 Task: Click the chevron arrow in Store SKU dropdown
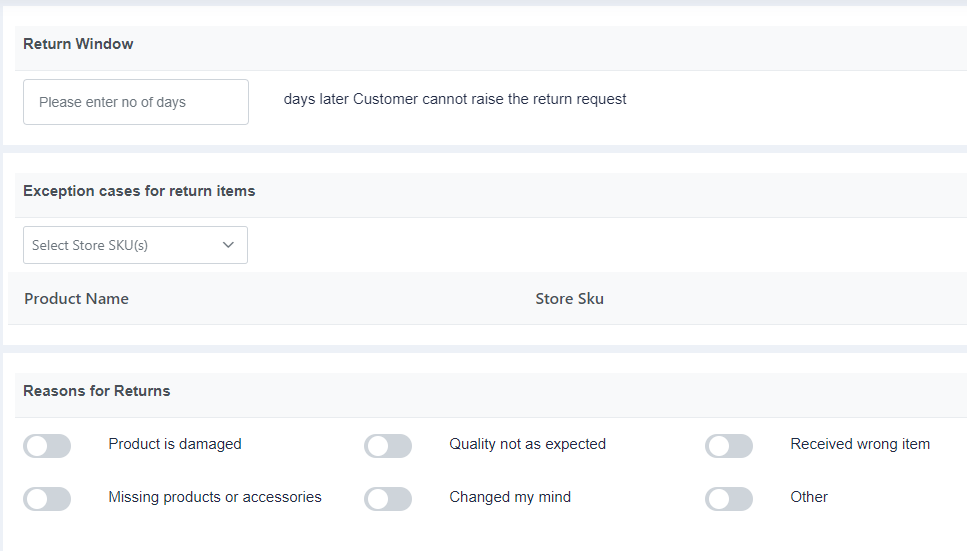click(228, 245)
